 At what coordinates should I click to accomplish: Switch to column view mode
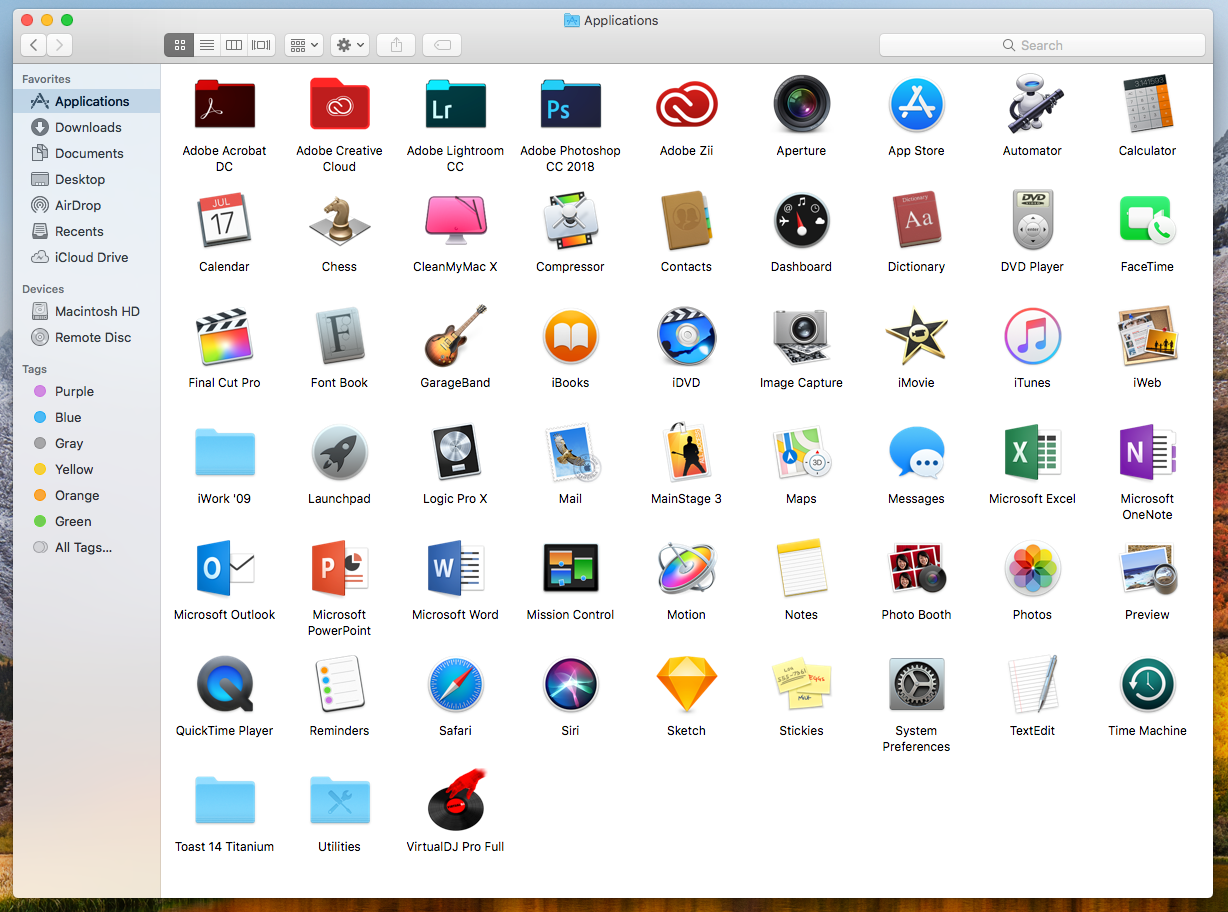(233, 44)
